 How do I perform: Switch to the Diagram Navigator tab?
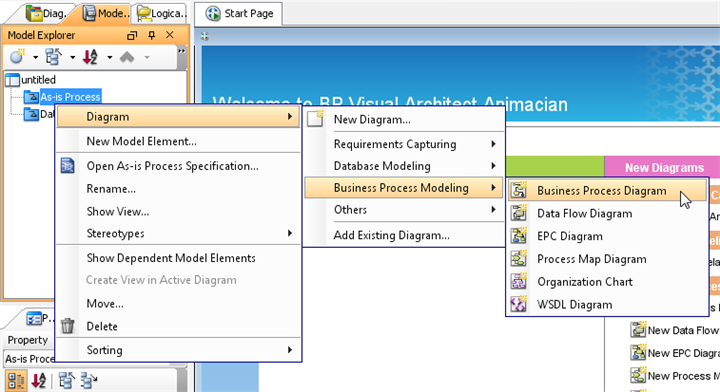(46, 13)
